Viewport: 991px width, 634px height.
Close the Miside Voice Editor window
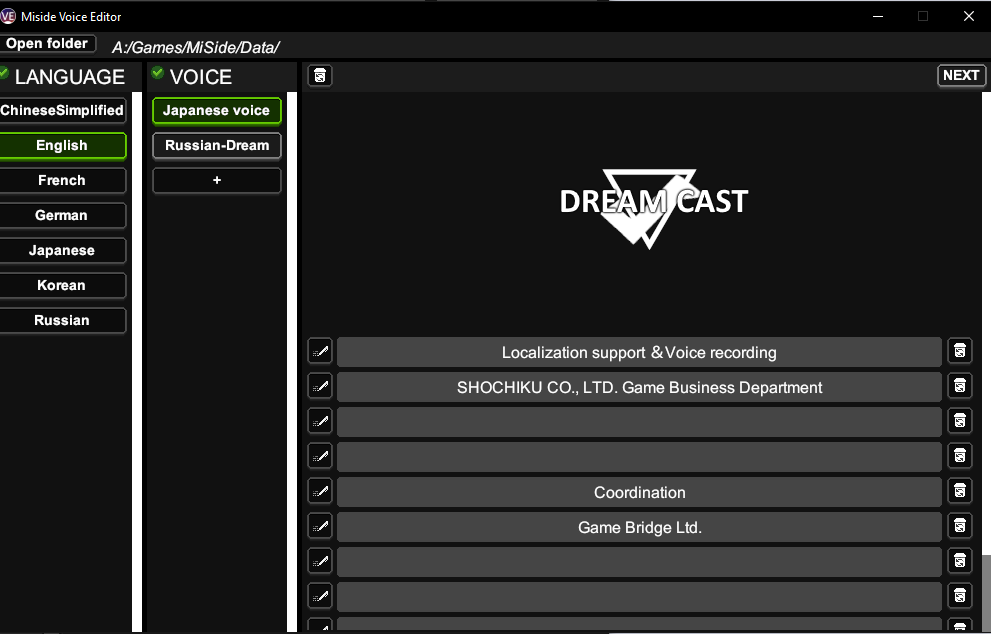tap(968, 16)
